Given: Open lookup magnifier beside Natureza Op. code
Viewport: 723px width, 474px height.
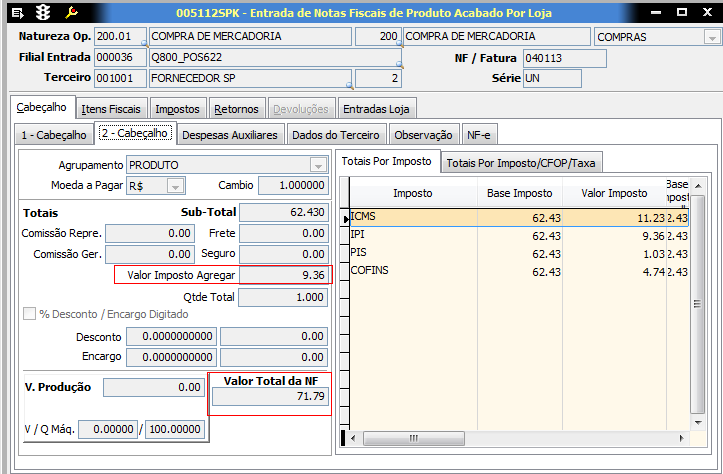Looking at the screenshot, I should [x=144, y=44].
